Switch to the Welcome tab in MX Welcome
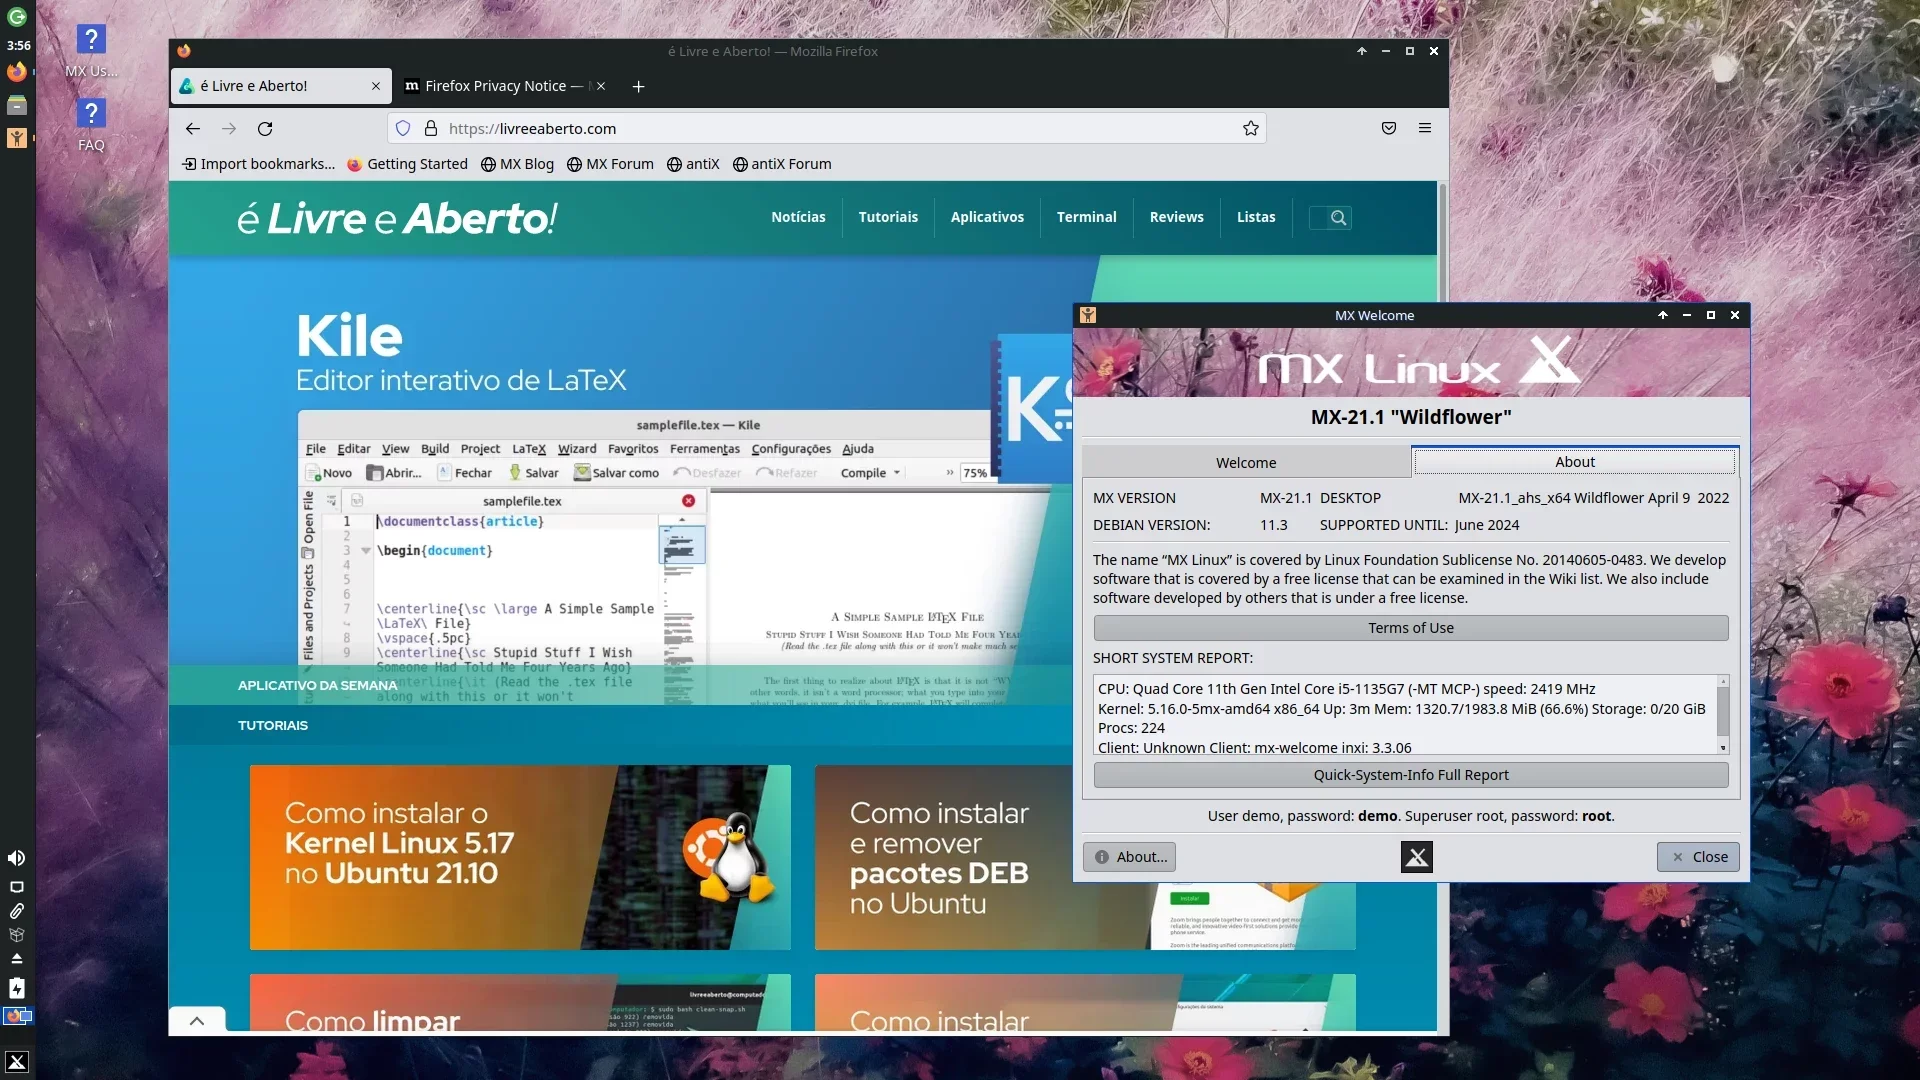 (x=1246, y=462)
